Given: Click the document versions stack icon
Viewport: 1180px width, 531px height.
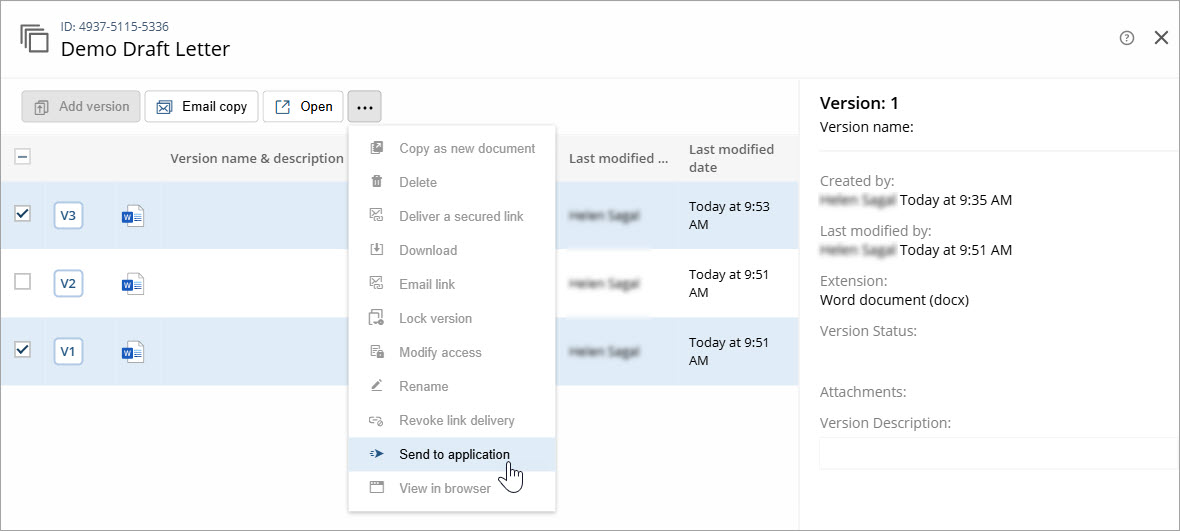Looking at the screenshot, I should pos(35,39).
